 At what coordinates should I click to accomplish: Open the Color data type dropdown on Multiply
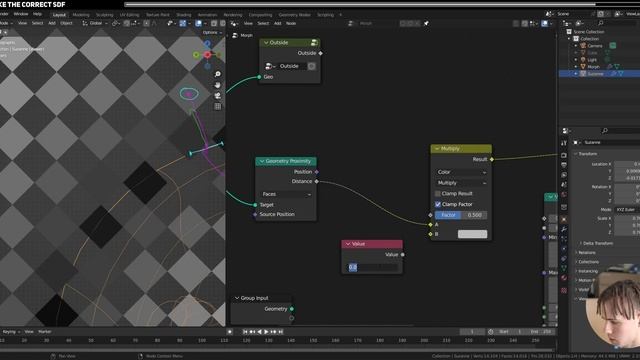[461, 172]
